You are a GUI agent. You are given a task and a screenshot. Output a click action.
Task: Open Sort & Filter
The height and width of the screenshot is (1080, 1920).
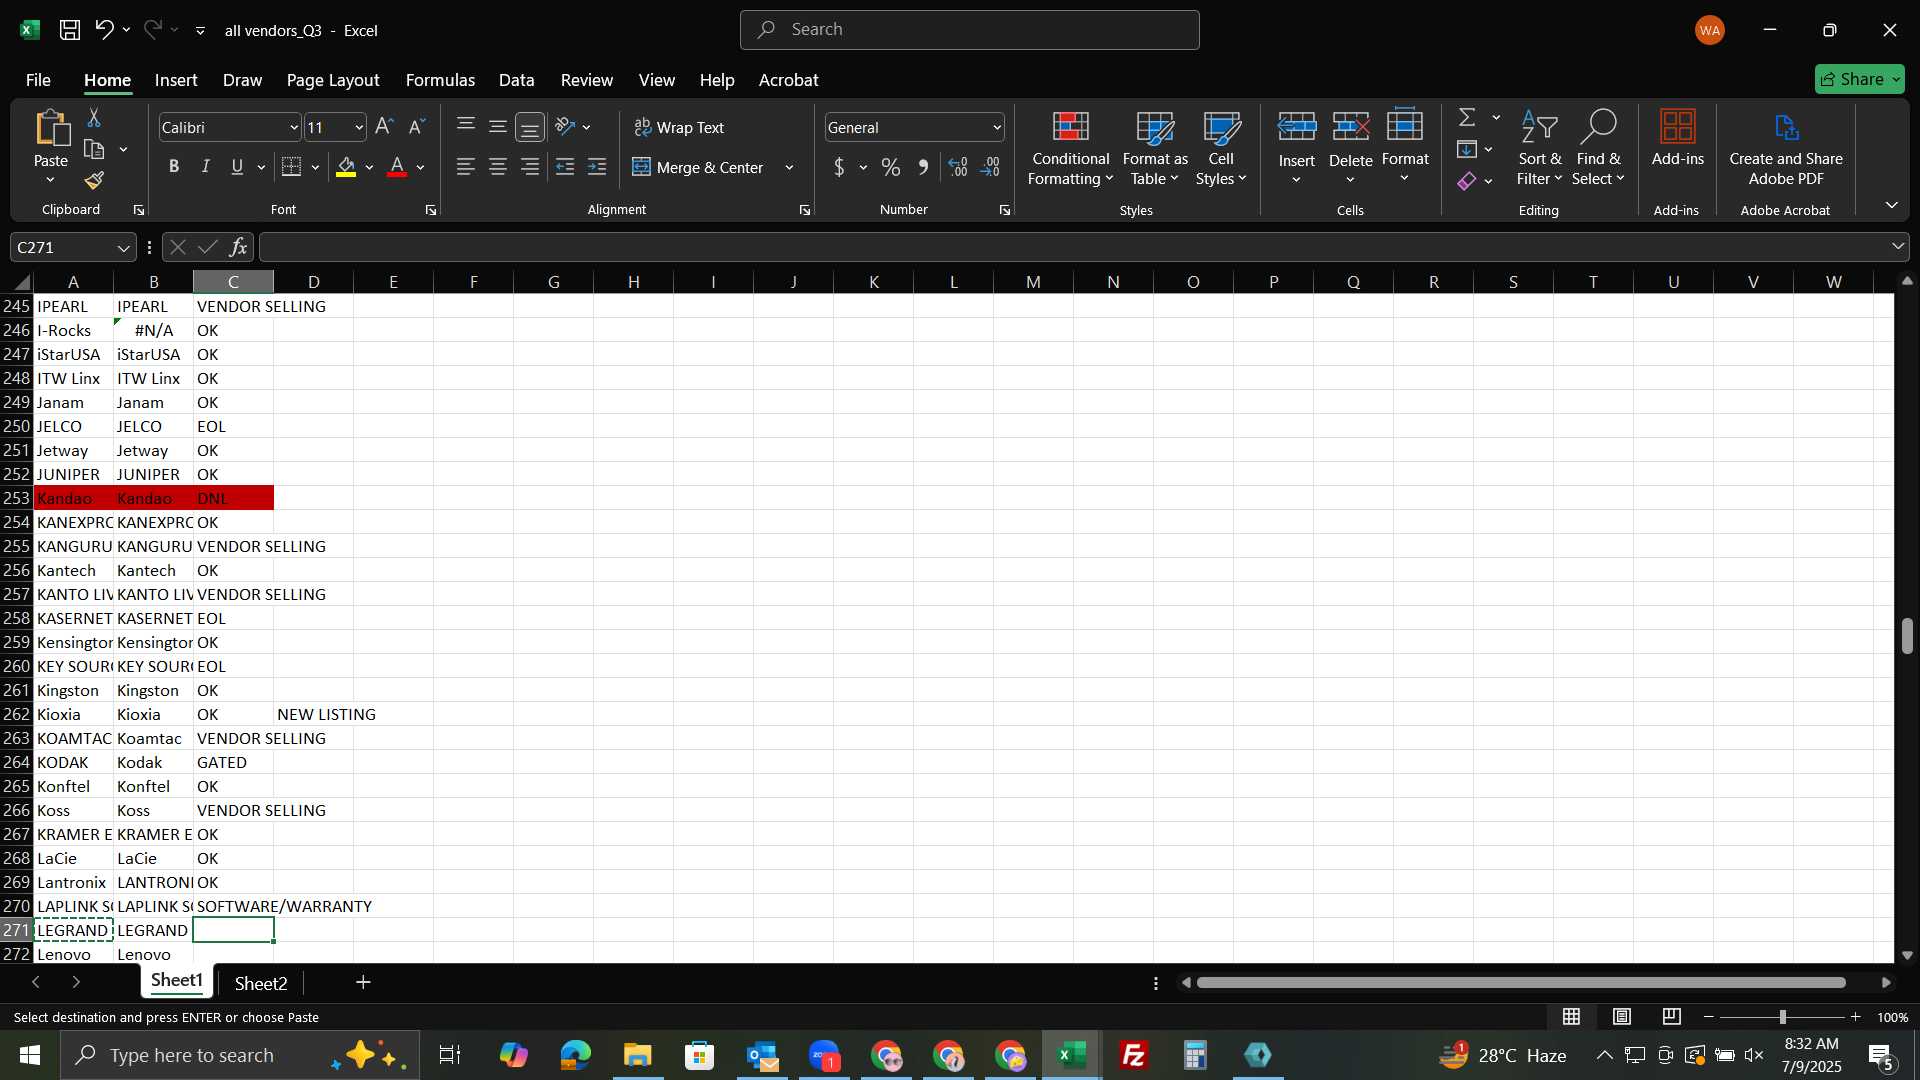(1539, 149)
